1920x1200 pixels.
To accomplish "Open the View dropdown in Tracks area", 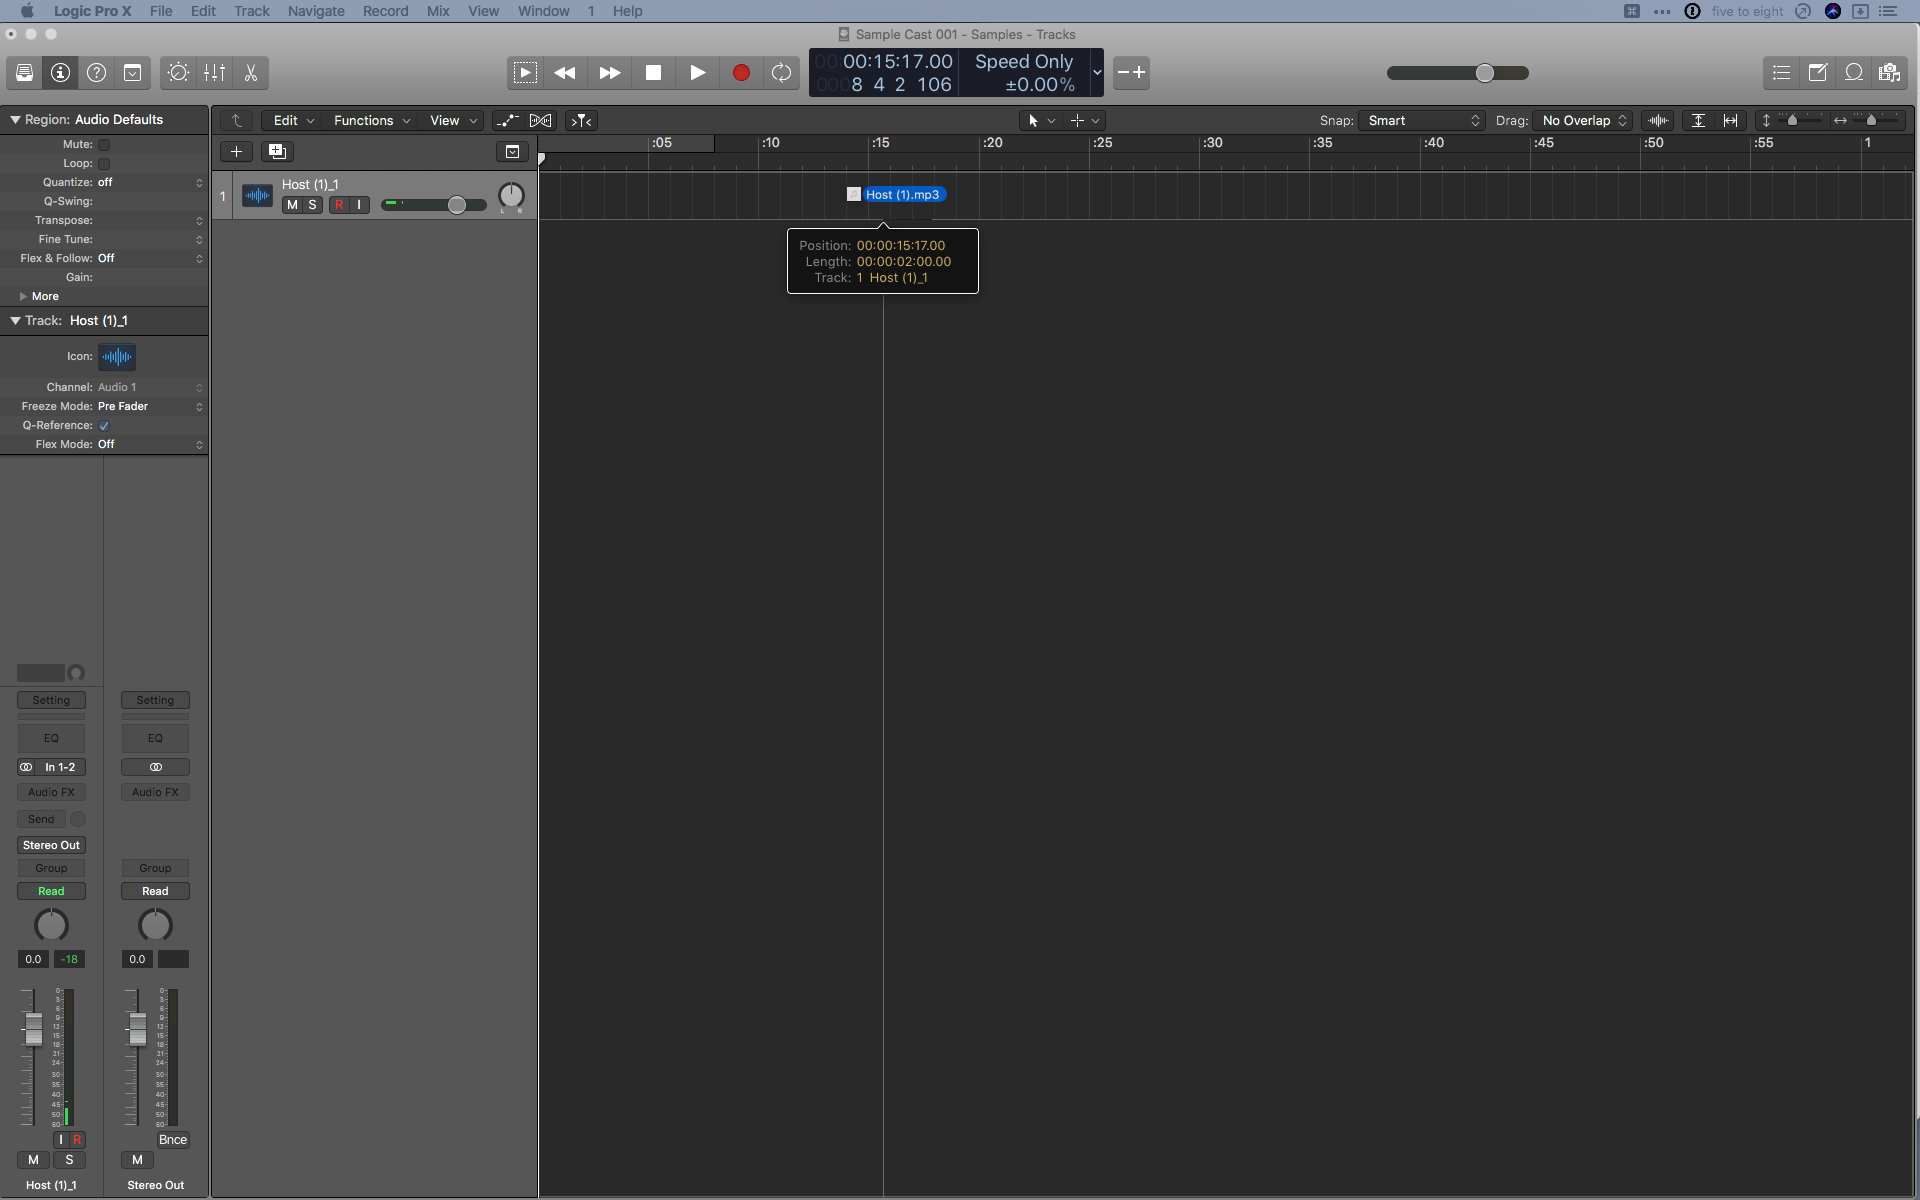I will pyautogui.click(x=453, y=121).
